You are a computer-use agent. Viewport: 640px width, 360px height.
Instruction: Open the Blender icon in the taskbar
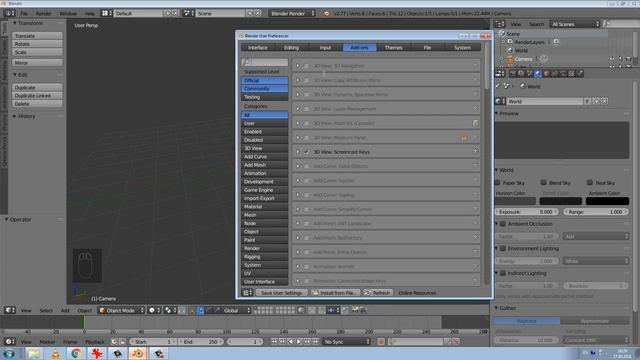[x=138, y=353]
